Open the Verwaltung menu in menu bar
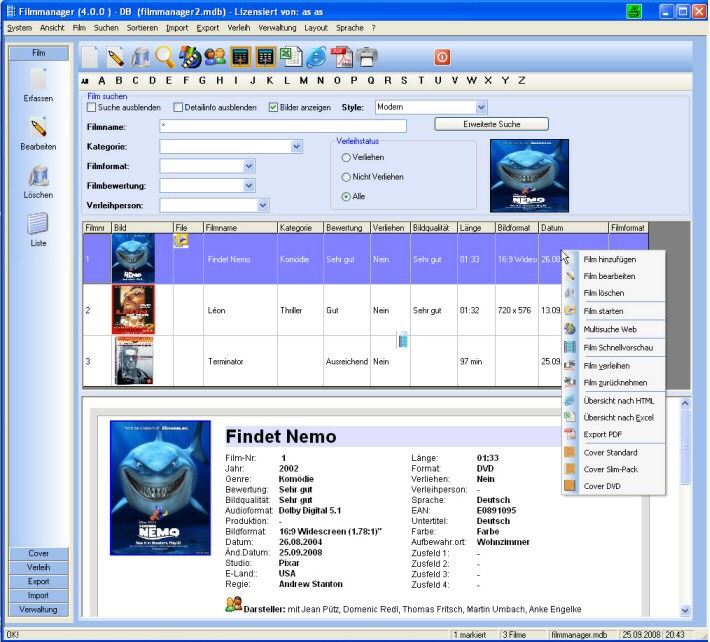The height and width of the screenshot is (642, 710). [x=276, y=28]
